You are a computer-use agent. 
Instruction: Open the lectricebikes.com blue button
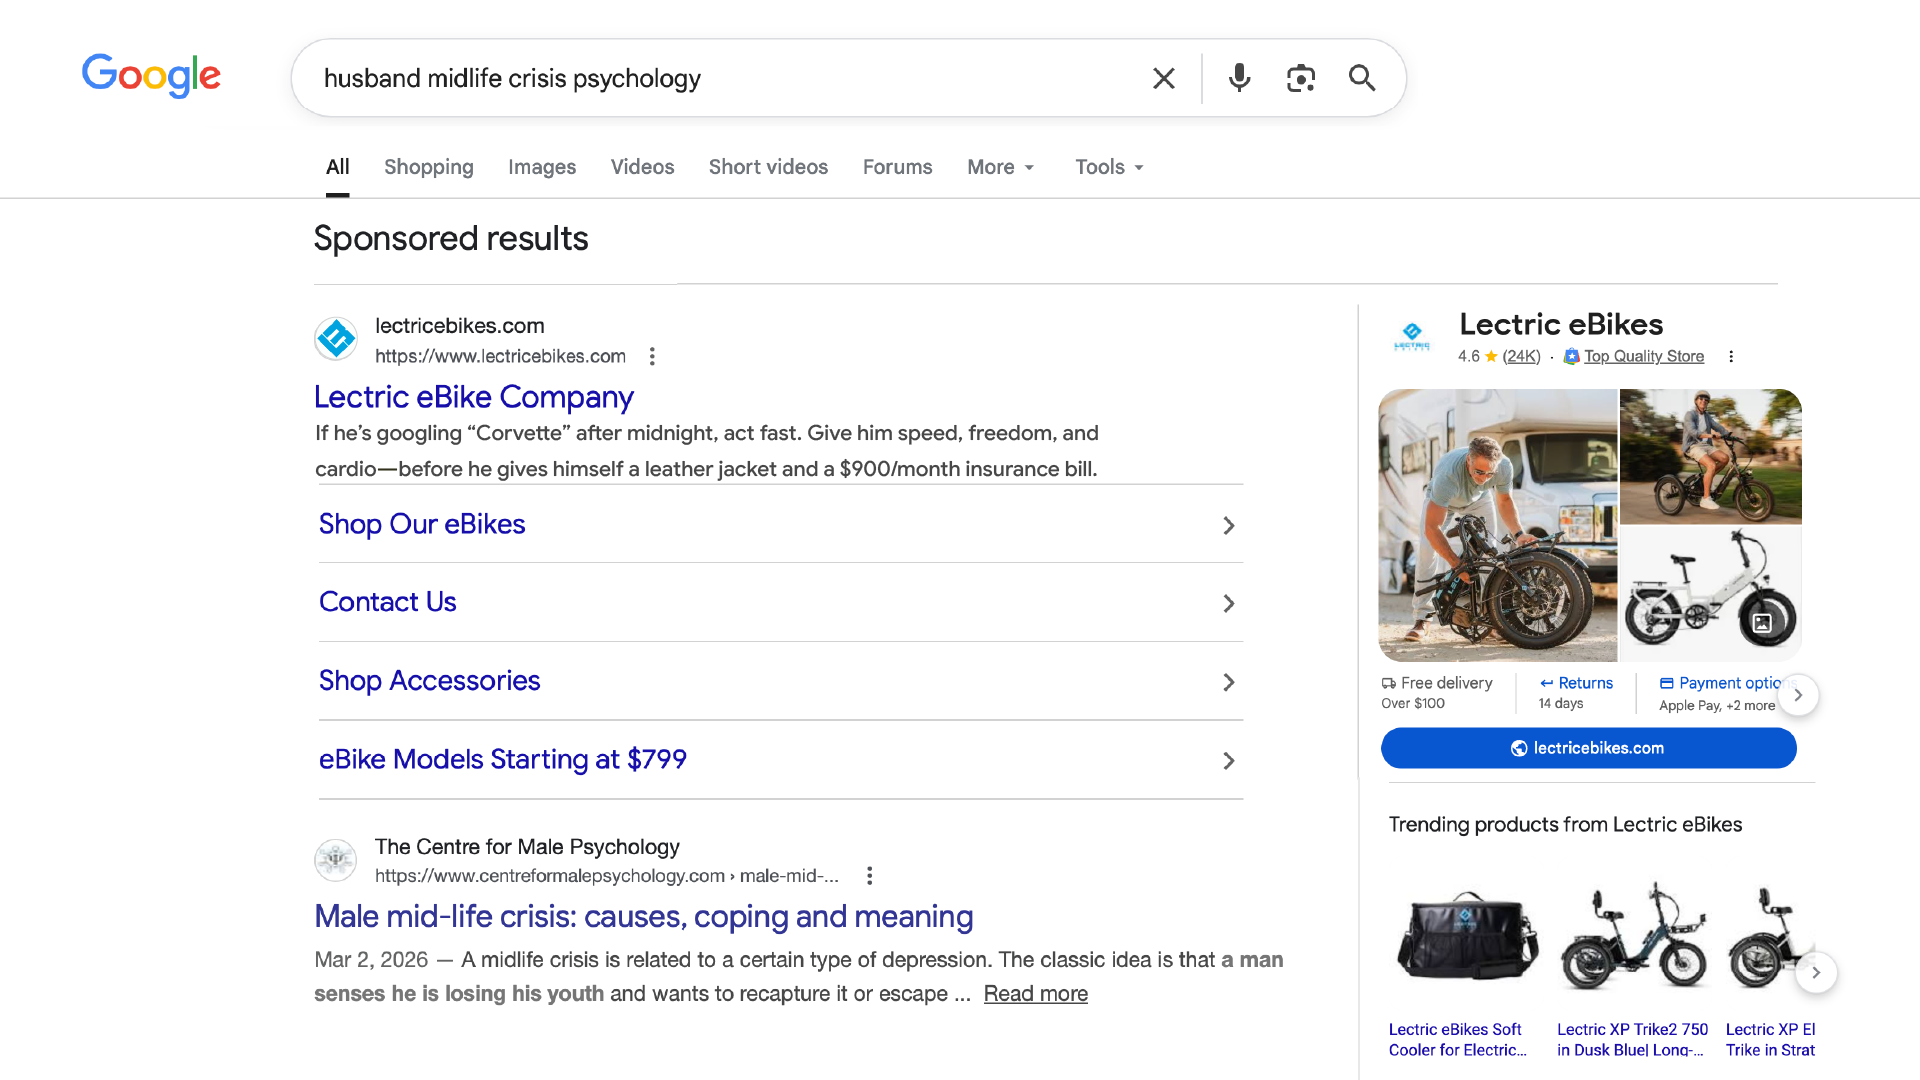coord(1588,747)
